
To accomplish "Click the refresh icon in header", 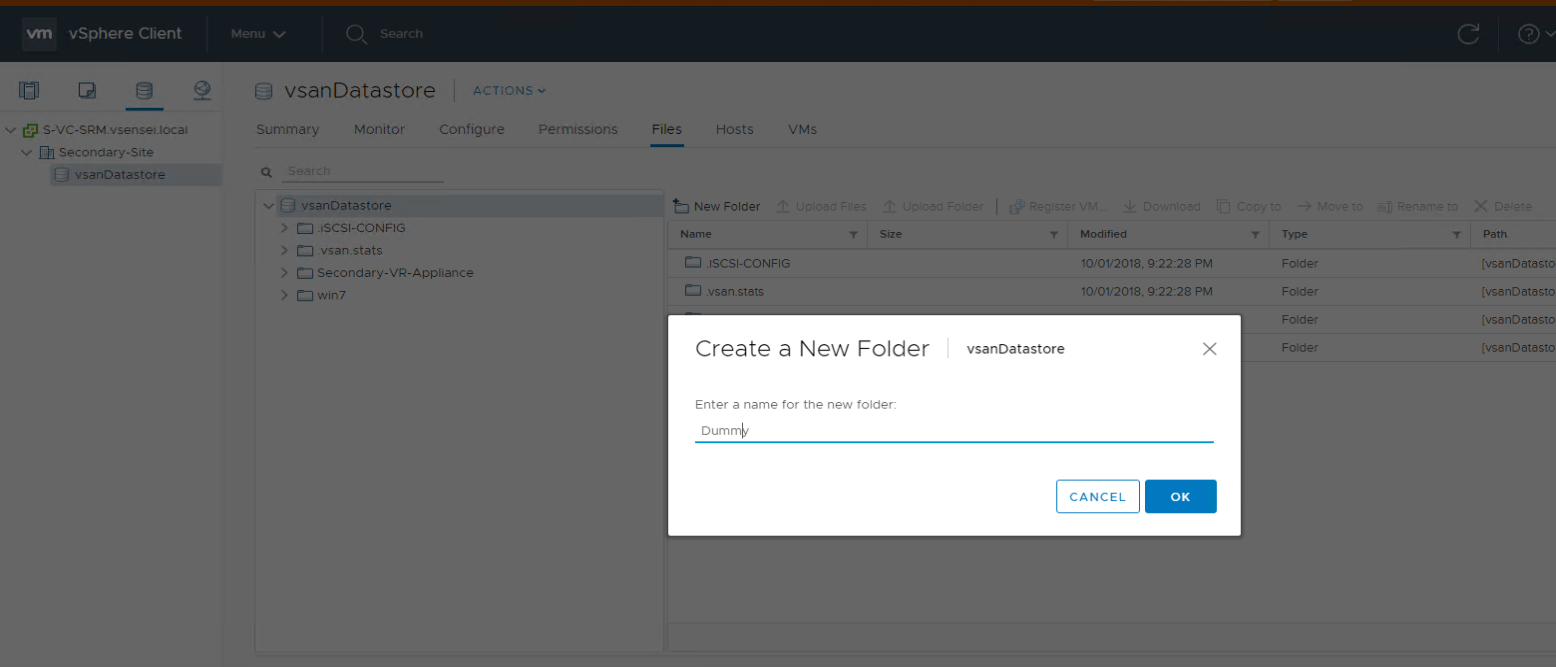I will coord(1467,34).
